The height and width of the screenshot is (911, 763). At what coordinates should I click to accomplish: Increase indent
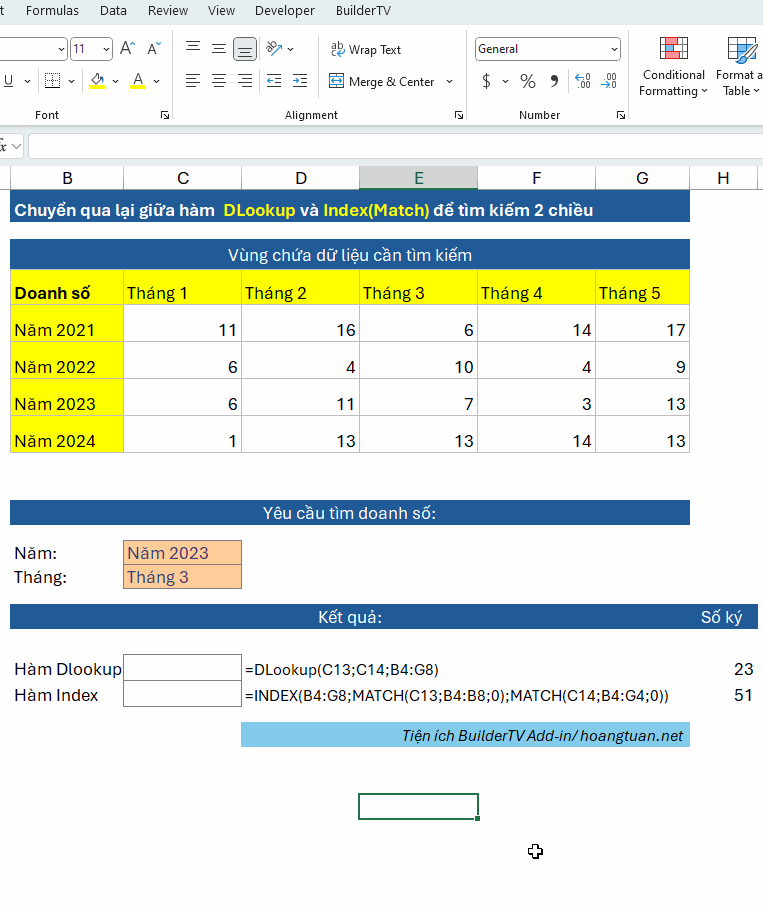point(300,81)
